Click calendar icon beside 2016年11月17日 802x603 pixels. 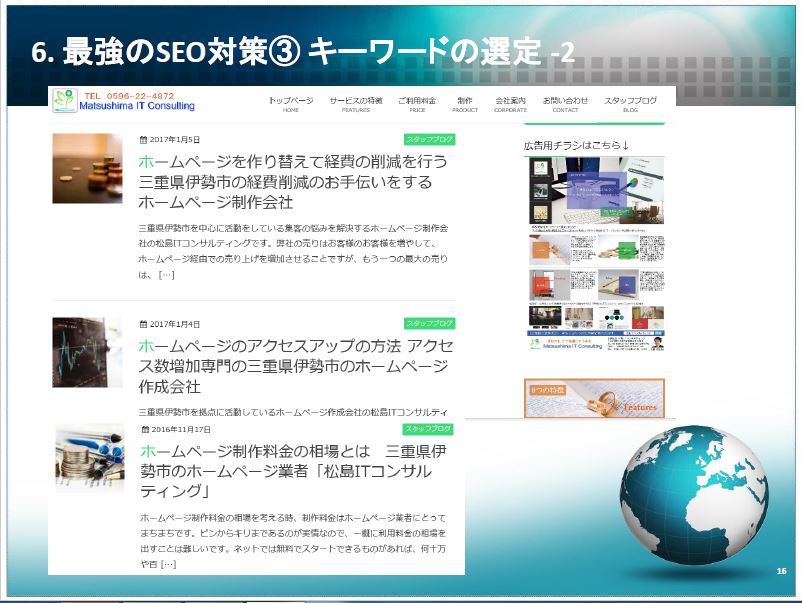pyautogui.click(x=144, y=429)
